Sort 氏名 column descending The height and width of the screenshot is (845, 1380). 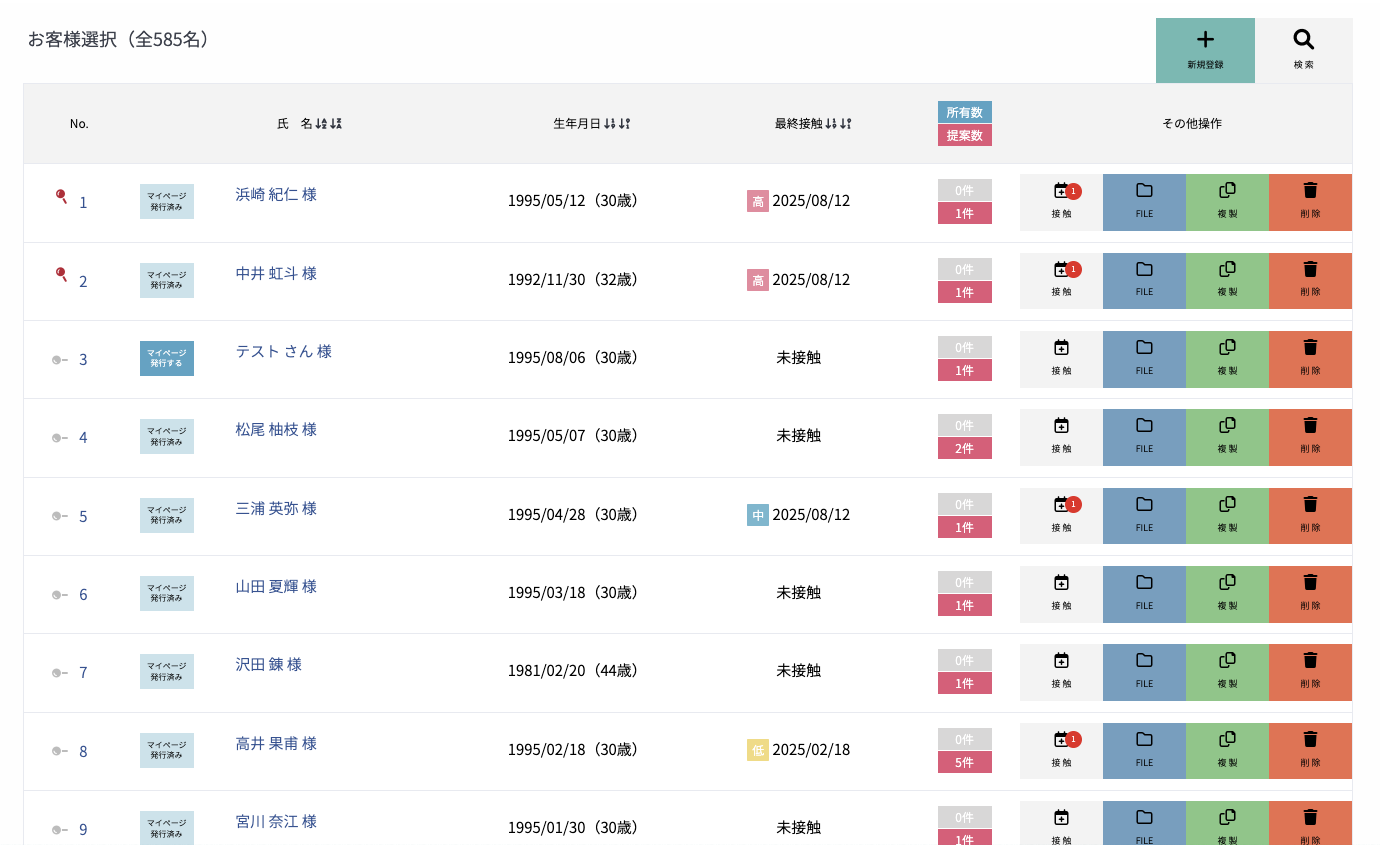click(x=336, y=124)
